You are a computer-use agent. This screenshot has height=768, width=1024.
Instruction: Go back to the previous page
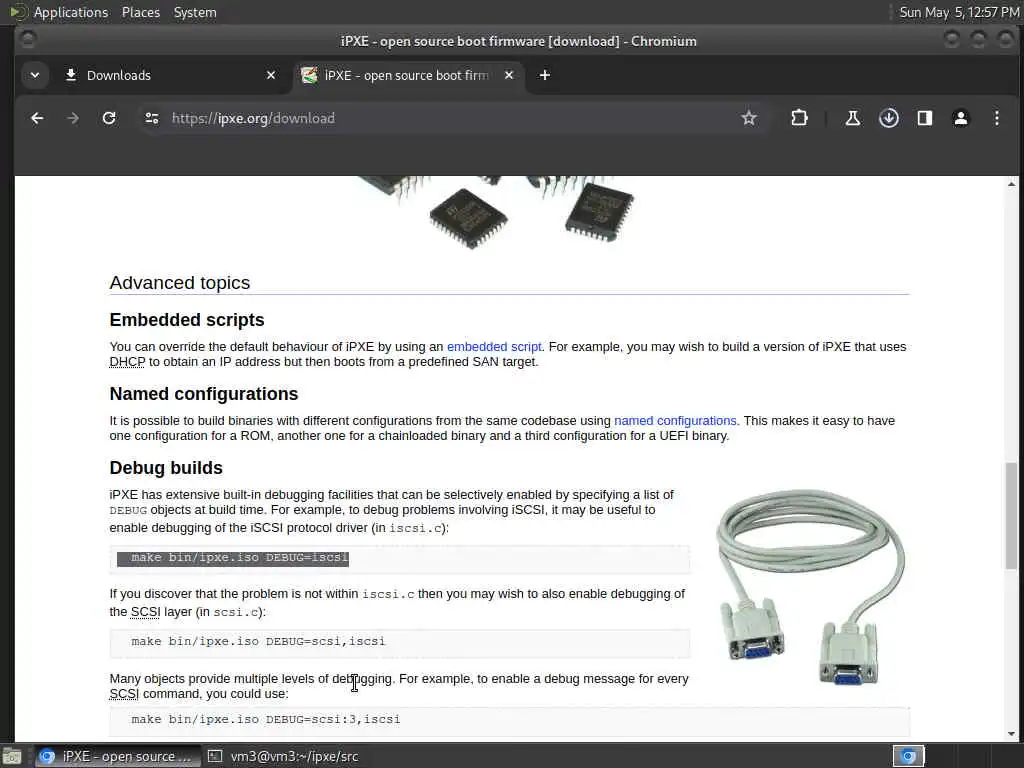coord(37,118)
